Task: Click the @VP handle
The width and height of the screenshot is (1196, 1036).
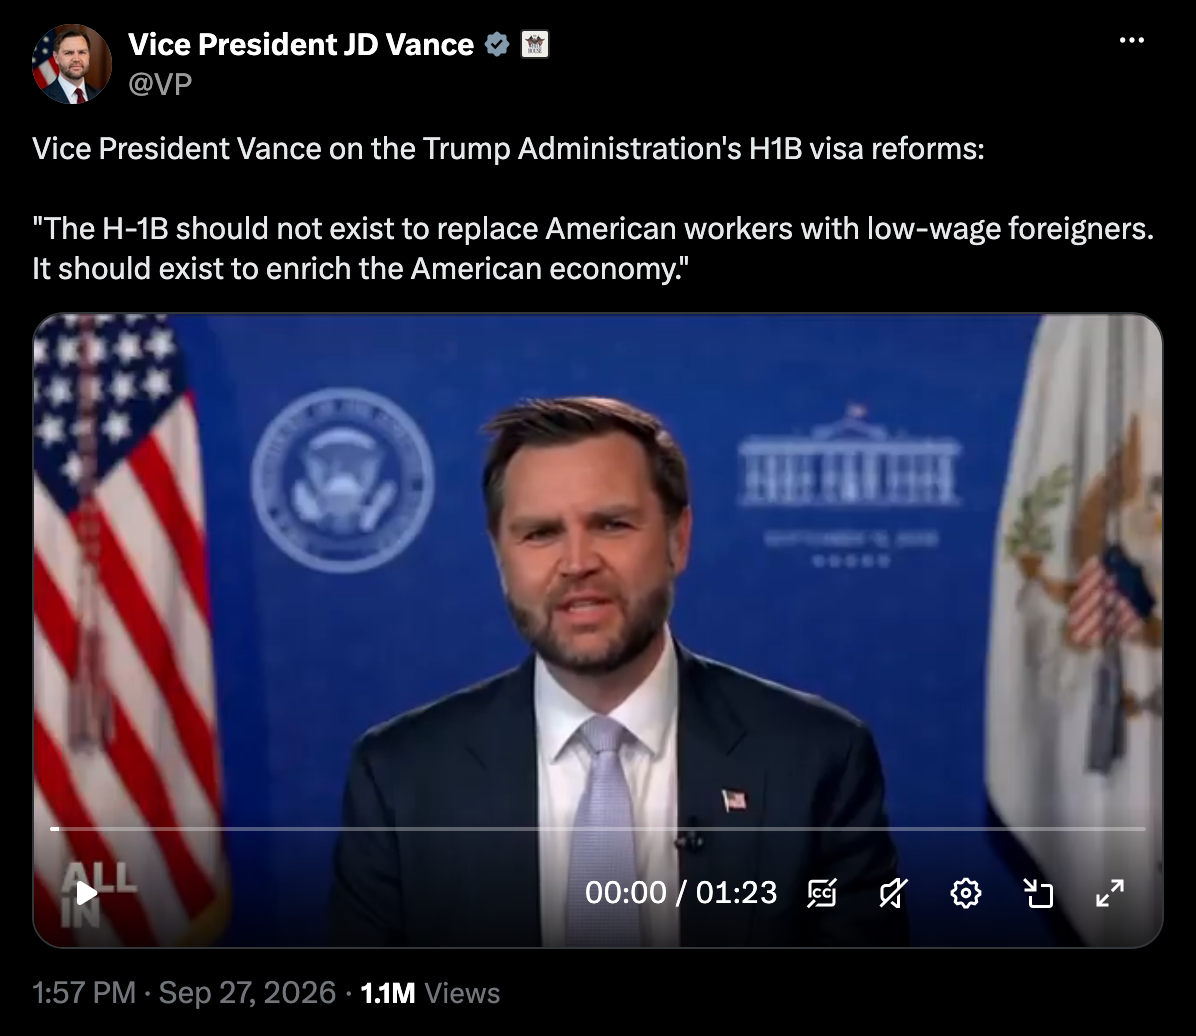Action: click(160, 84)
